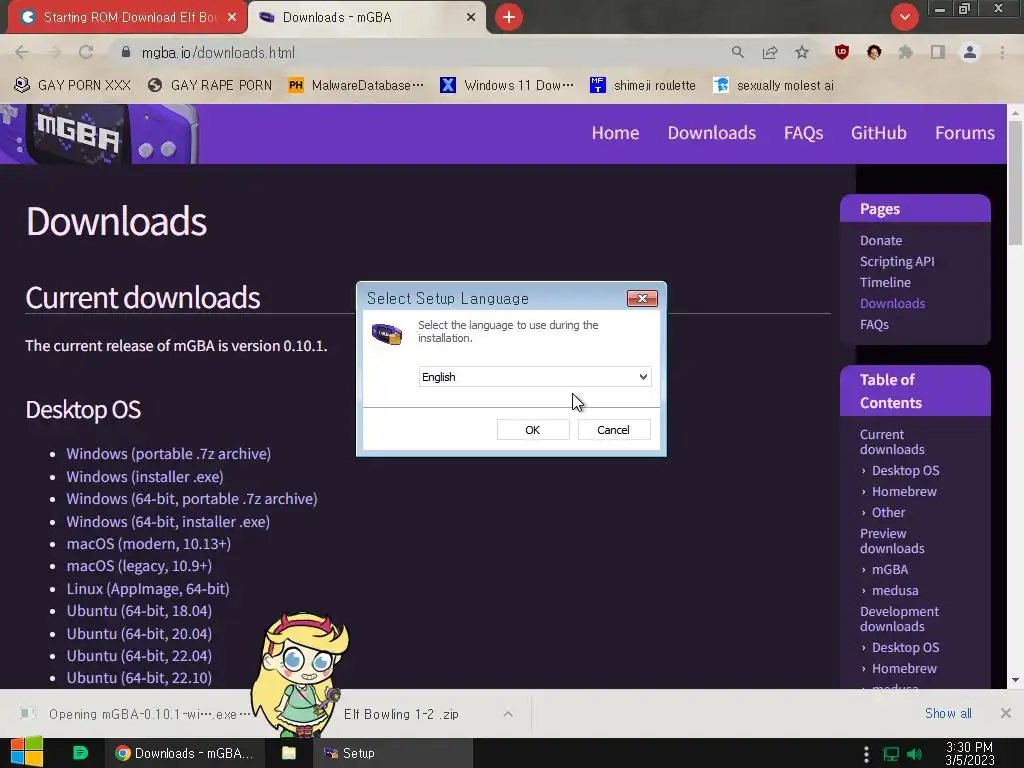1024x768 pixels.
Task: Open the shimeji roulette bookmark
Action: coord(643,86)
